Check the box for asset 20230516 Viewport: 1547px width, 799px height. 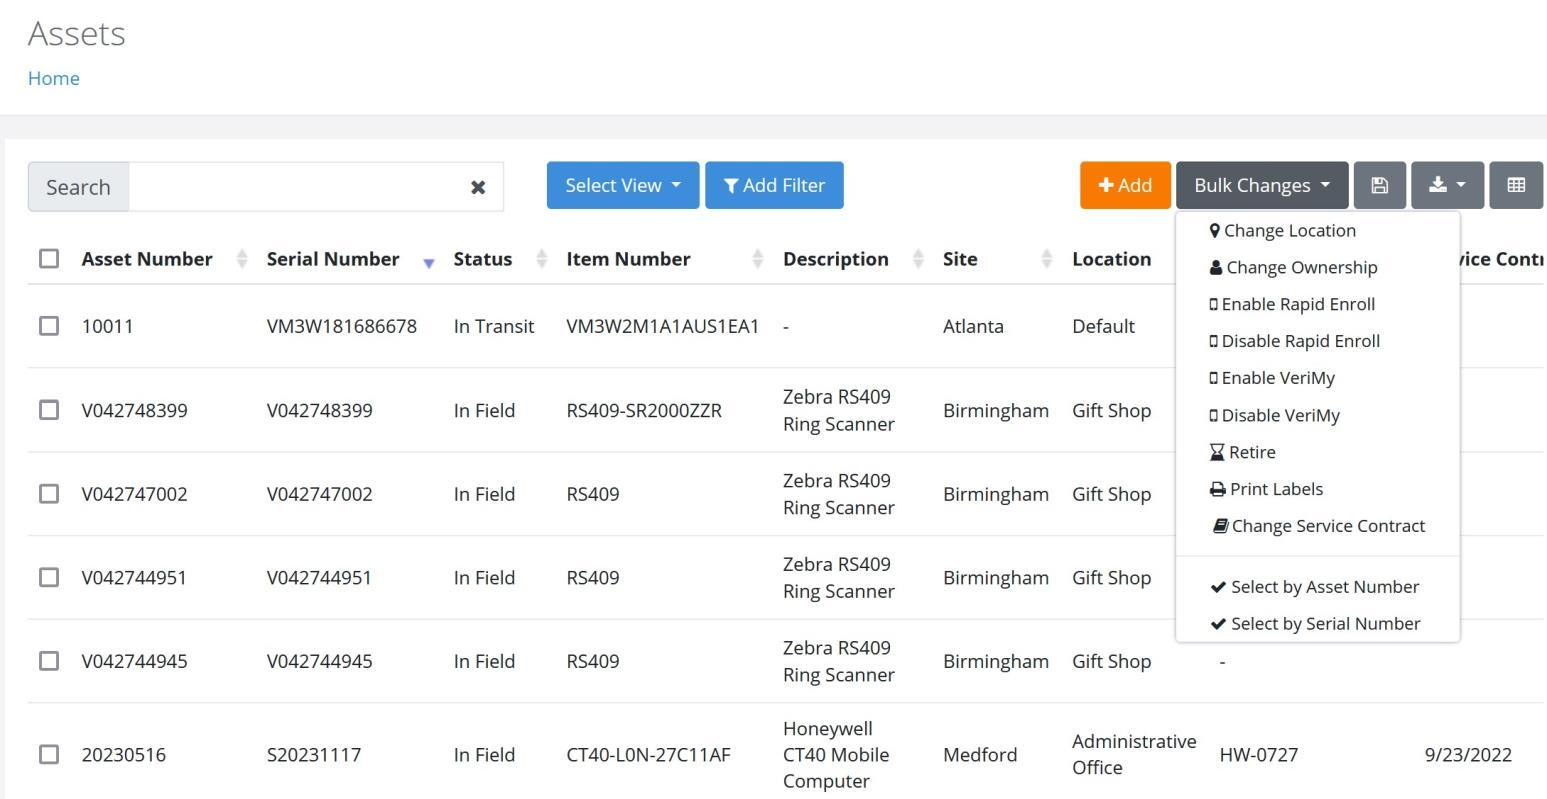point(49,754)
